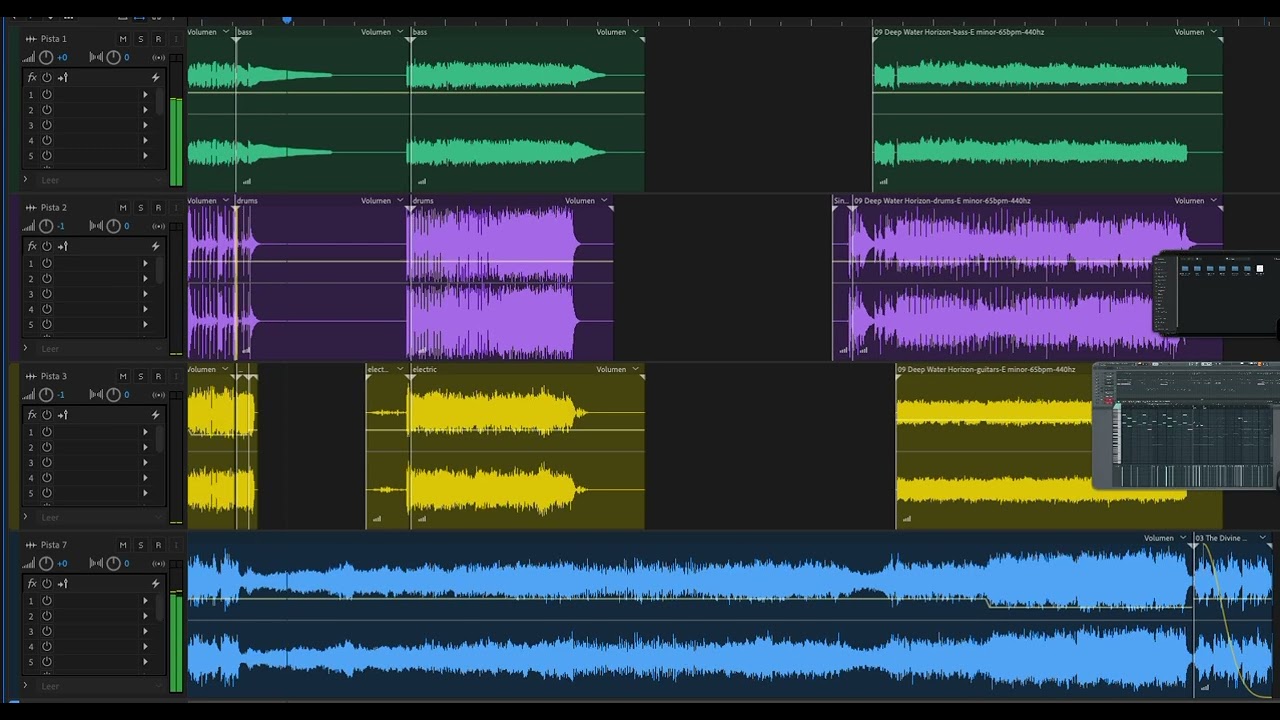
Task: Expand the Pista 1 Leer section
Action: click(x=25, y=180)
